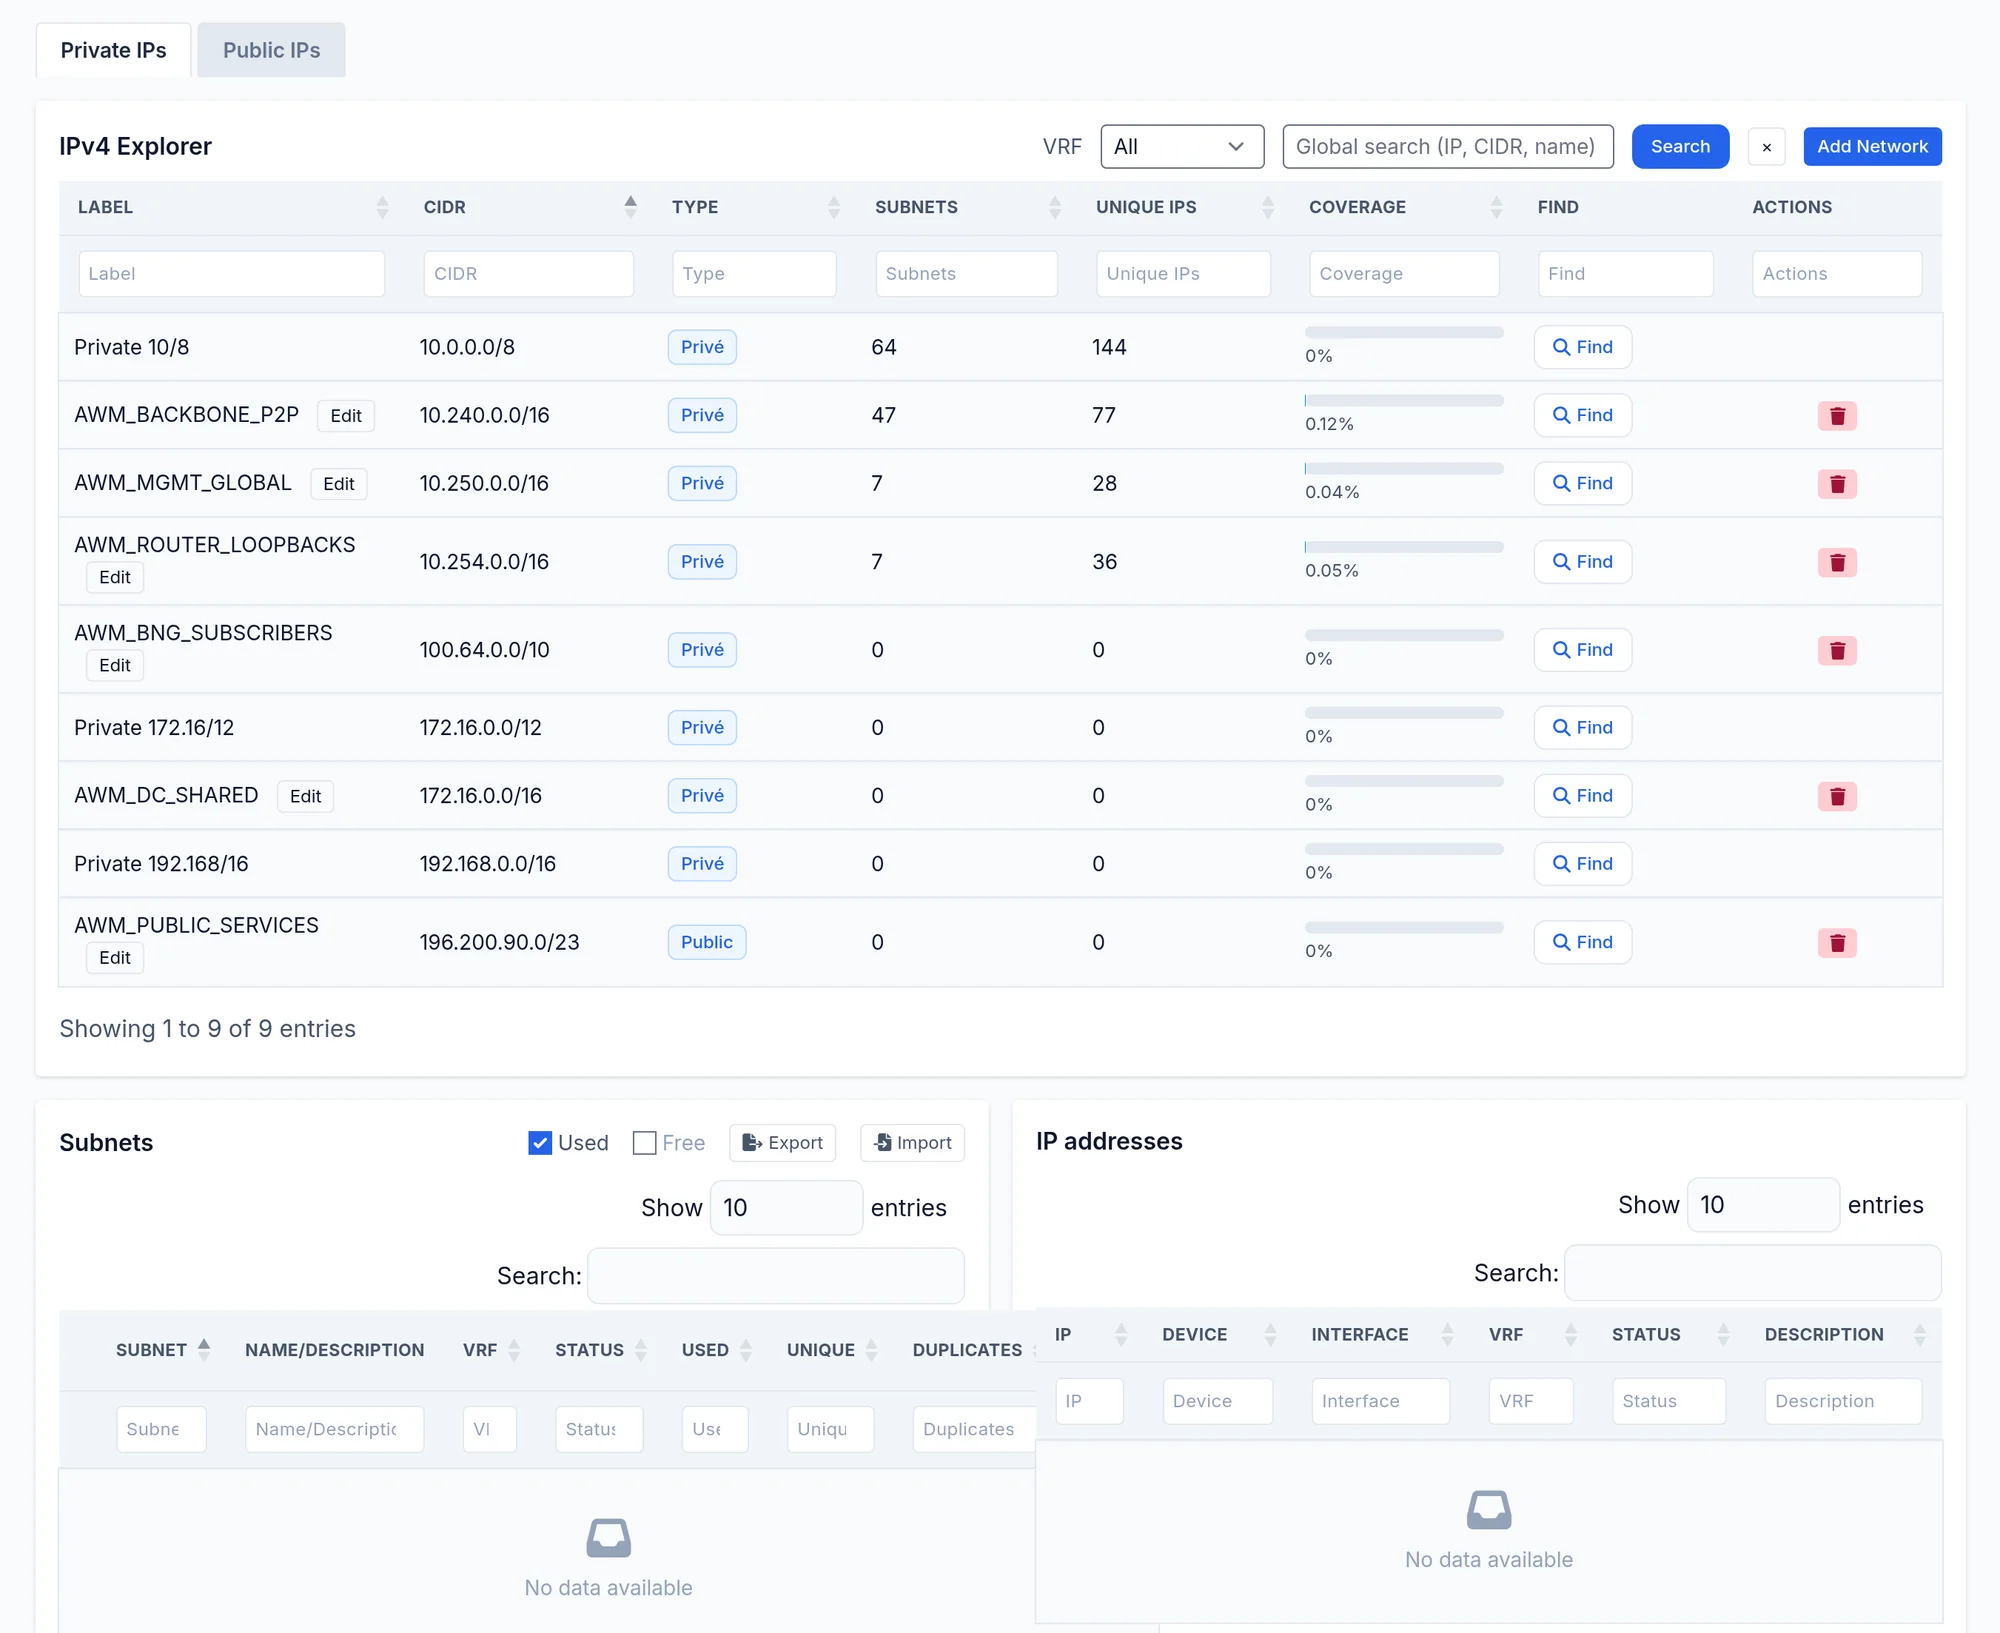Set Subnets Show entries field

pos(786,1207)
